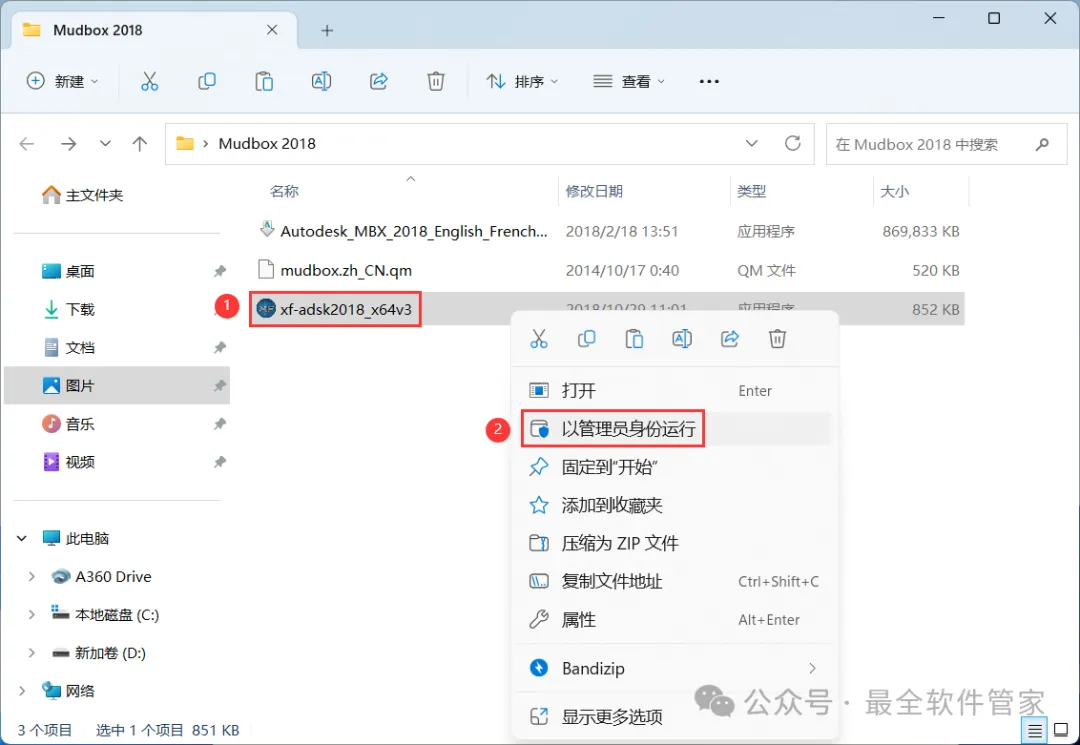Choose 添加到收藏夹 in the context menu
1080x745 pixels.
point(675,505)
